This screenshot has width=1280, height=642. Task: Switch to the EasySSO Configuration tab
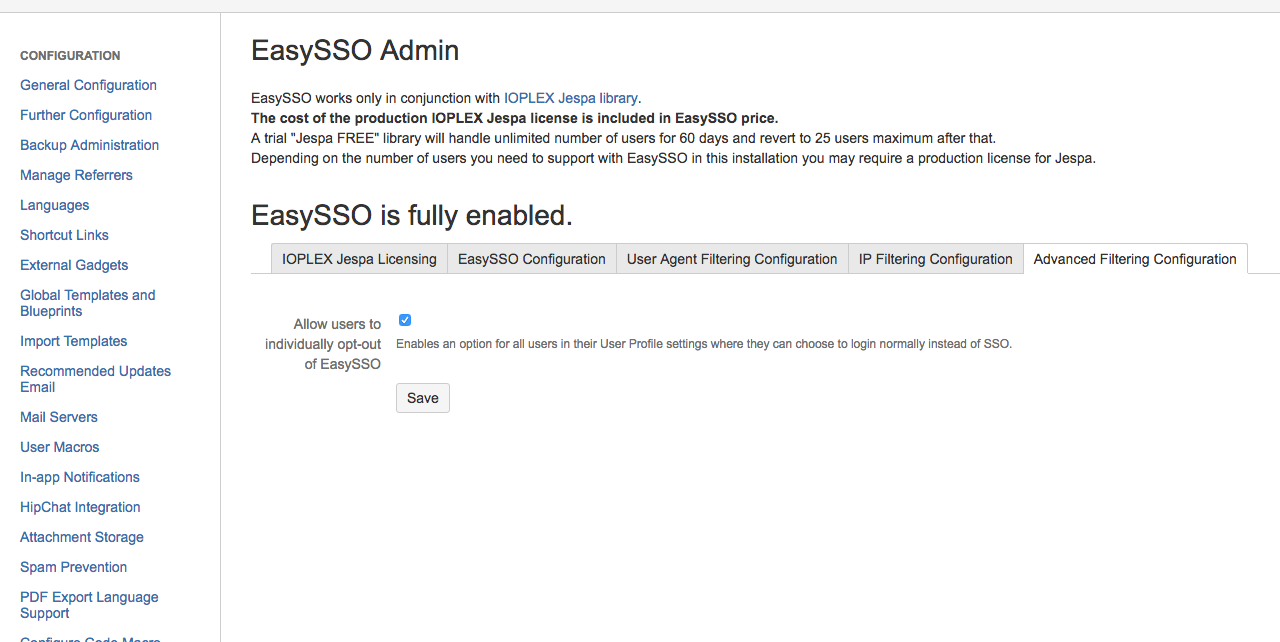pyautogui.click(x=532, y=259)
